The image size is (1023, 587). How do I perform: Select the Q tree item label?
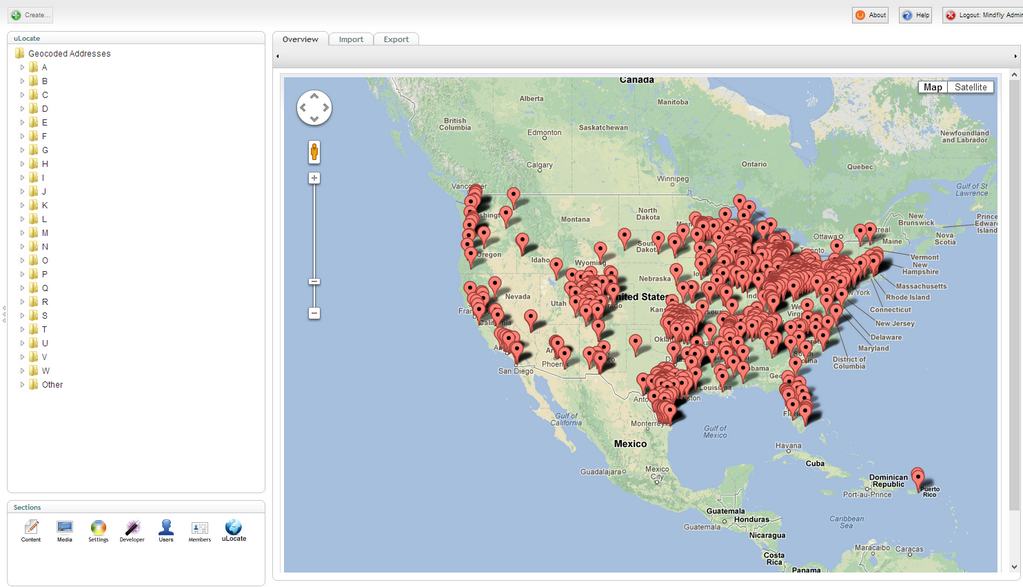45,288
